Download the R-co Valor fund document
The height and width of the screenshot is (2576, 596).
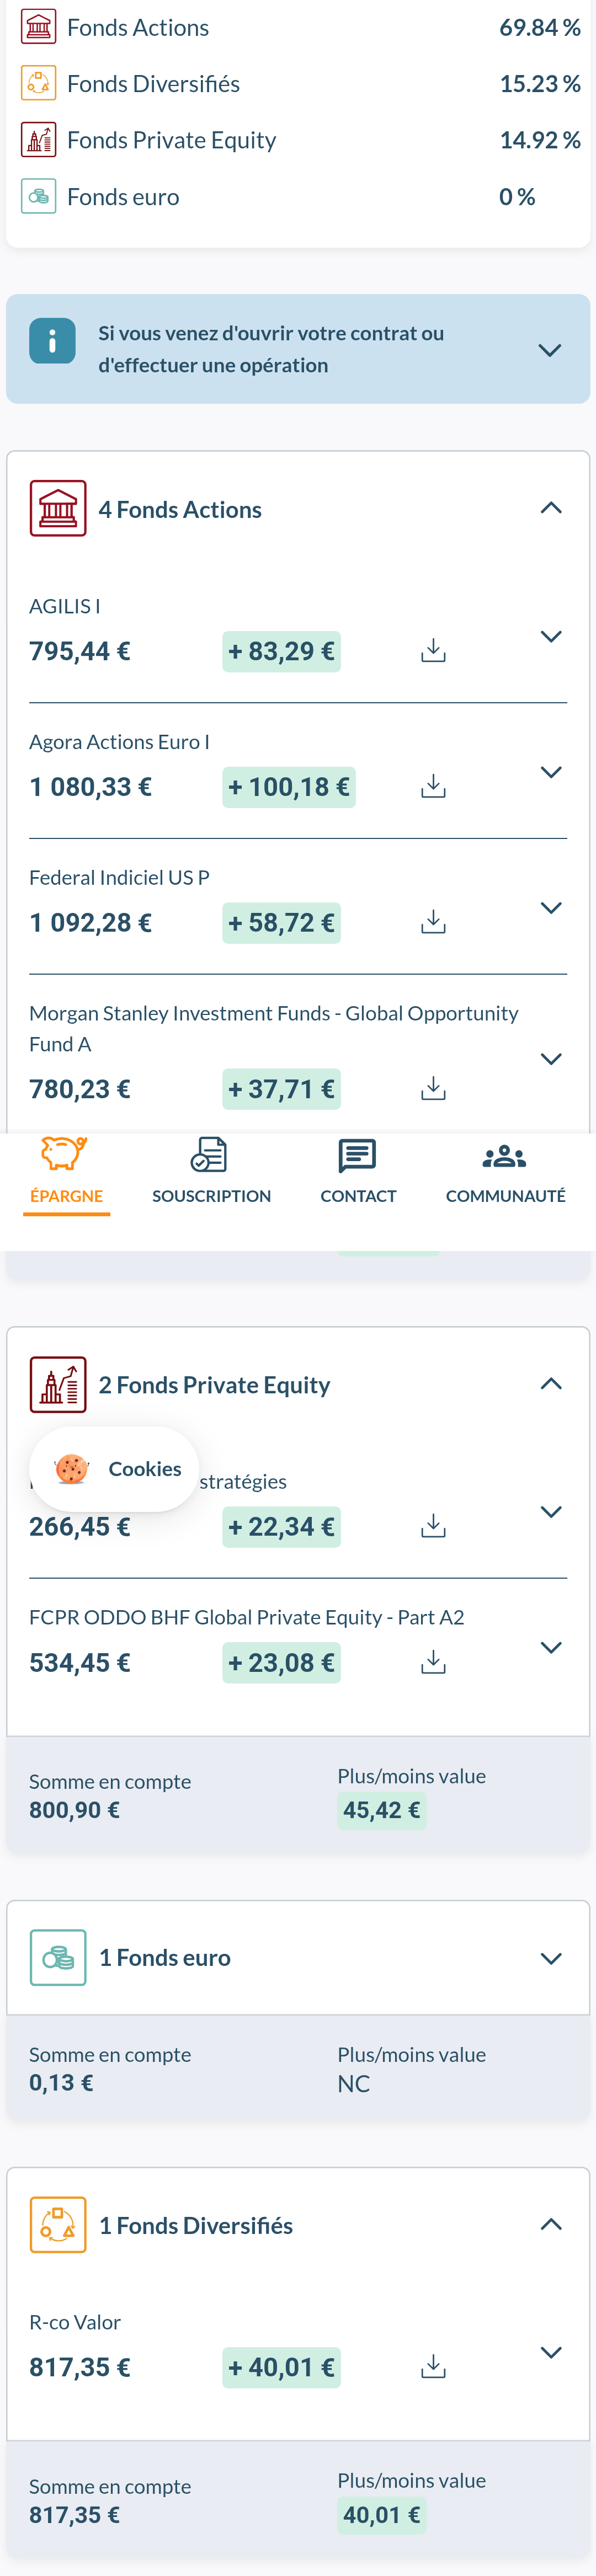coord(433,2366)
